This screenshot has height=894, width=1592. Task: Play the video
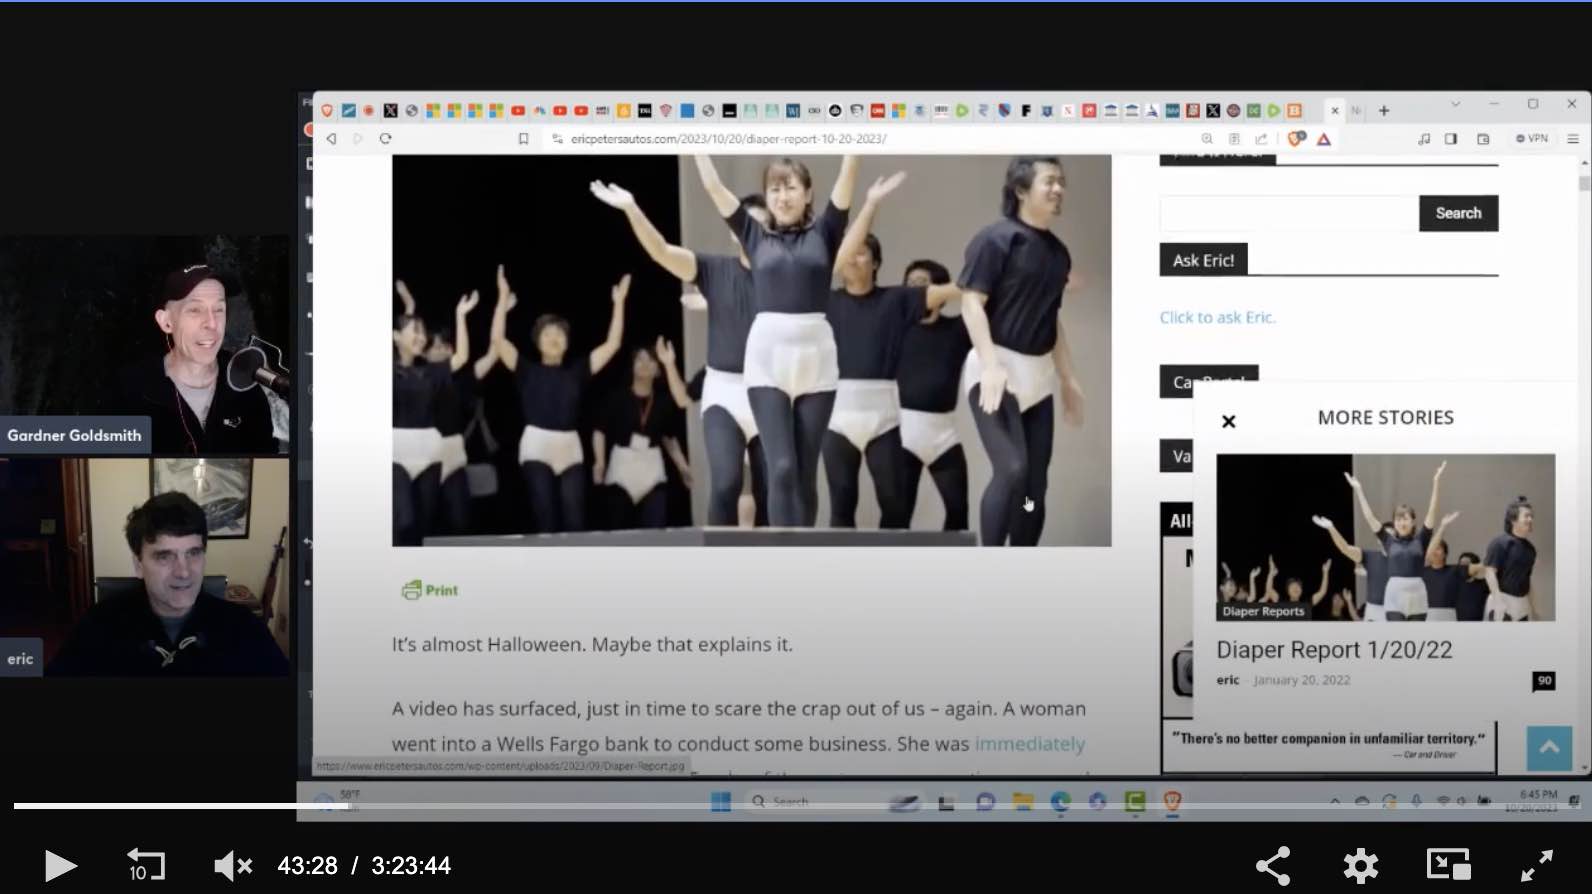60,865
